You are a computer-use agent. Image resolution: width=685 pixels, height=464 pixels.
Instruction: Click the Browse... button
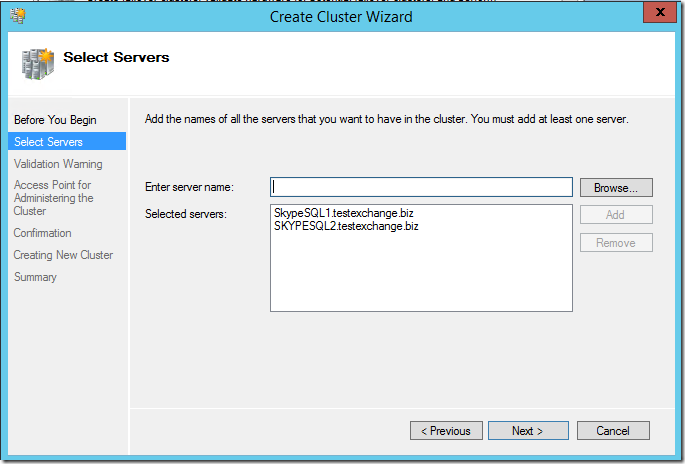tap(616, 187)
